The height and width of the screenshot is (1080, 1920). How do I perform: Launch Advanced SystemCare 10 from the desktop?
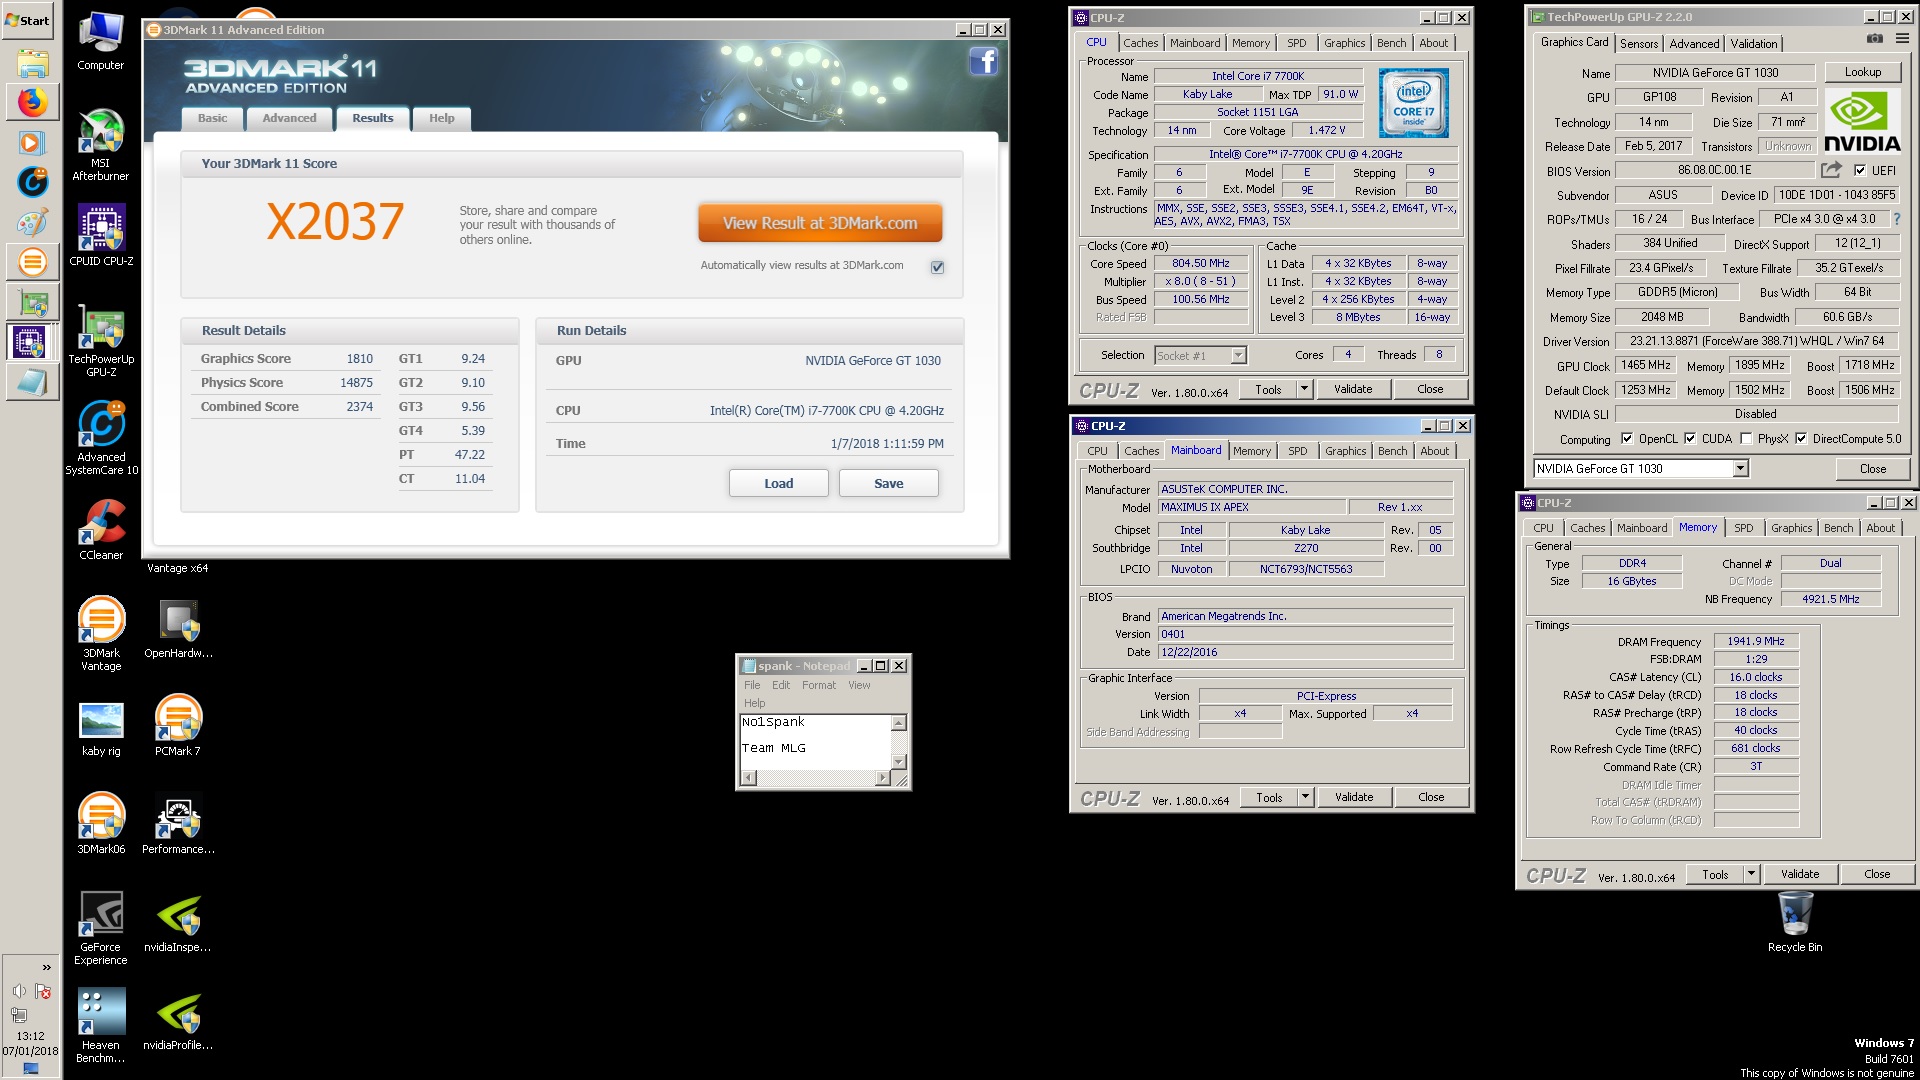pyautogui.click(x=101, y=438)
